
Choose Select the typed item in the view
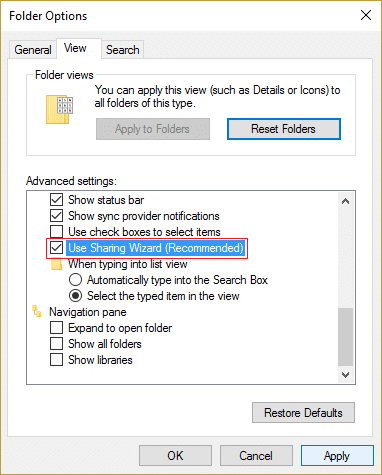pos(75,296)
